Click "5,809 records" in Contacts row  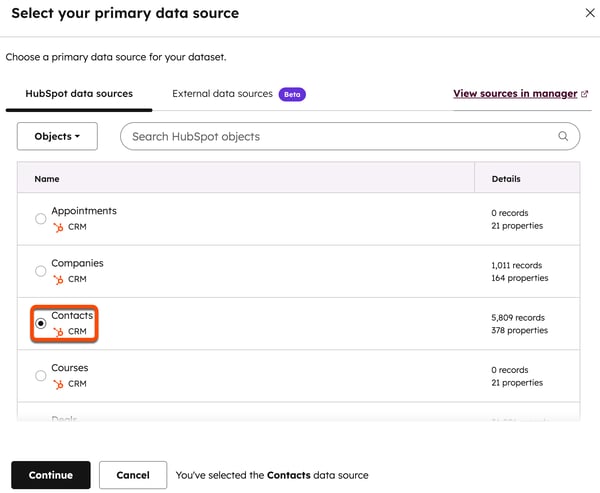pos(518,318)
